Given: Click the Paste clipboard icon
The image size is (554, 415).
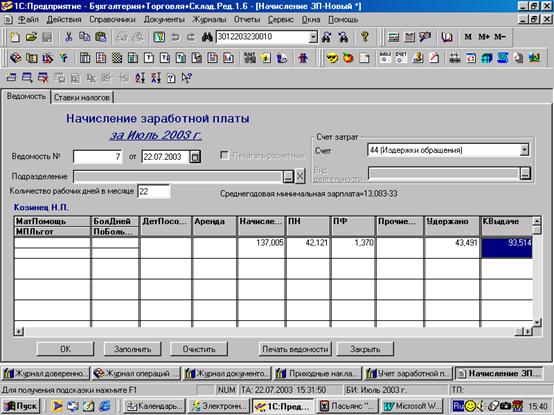Looking at the screenshot, I should tap(101, 37).
